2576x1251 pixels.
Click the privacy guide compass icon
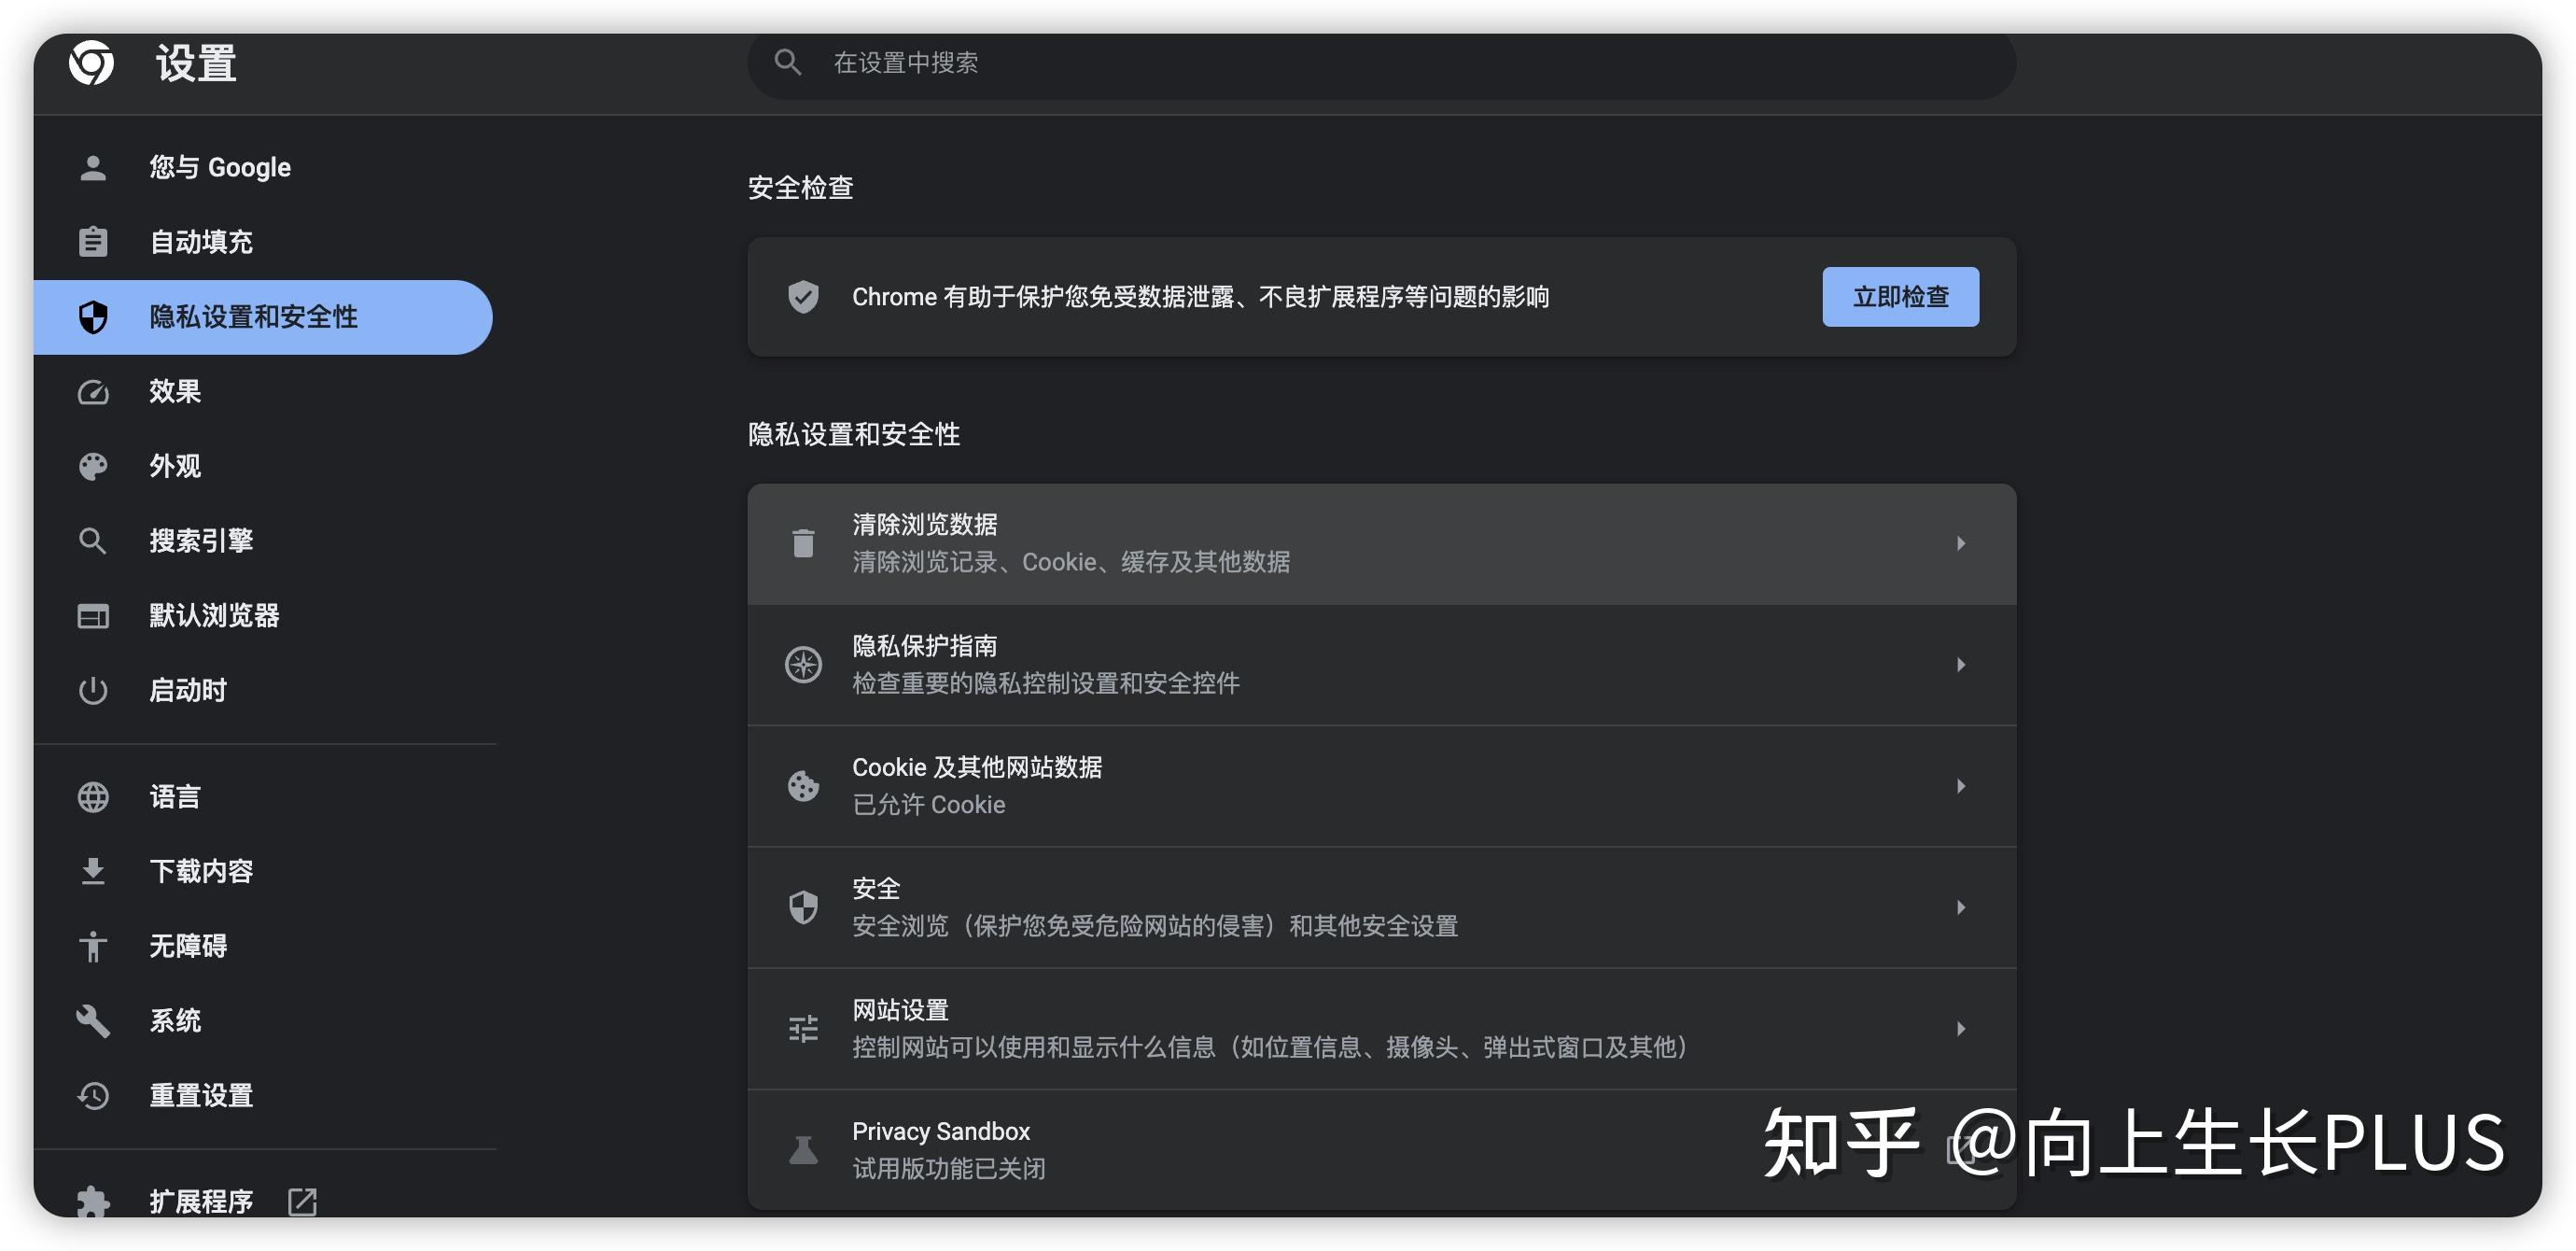pos(802,663)
